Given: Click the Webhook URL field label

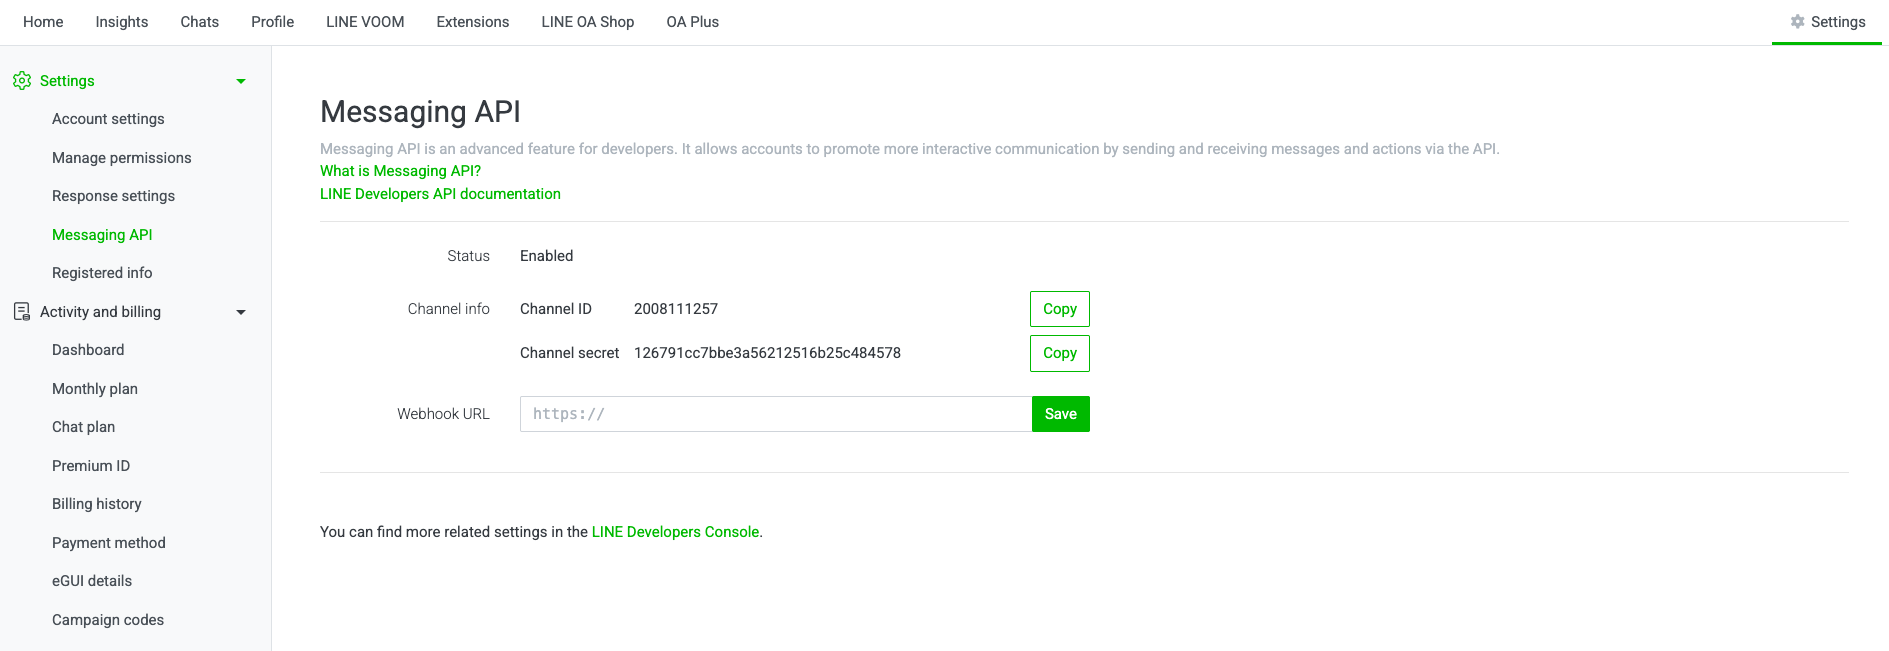Looking at the screenshot, I should coord(443,414).
